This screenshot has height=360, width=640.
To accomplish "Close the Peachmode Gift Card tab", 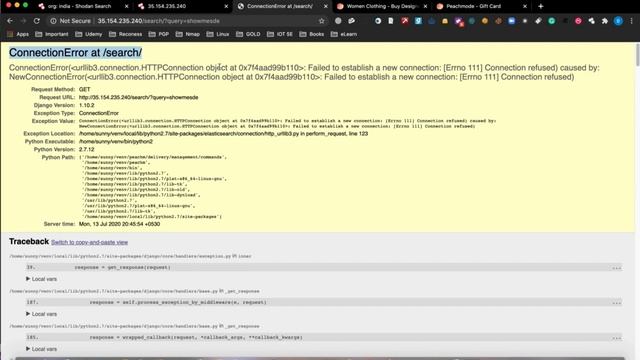I will pos(525,6).
